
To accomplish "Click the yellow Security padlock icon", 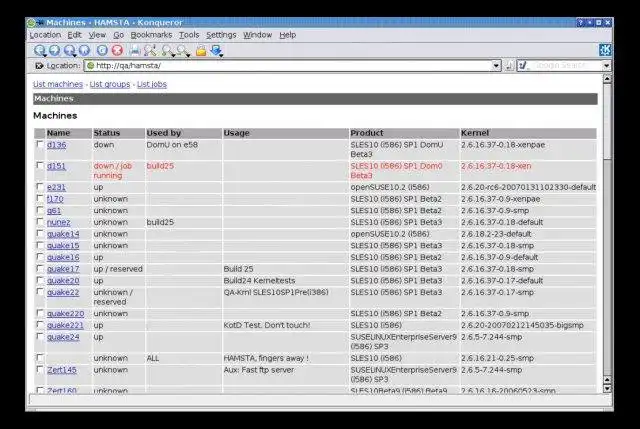I will coord(201,51).
